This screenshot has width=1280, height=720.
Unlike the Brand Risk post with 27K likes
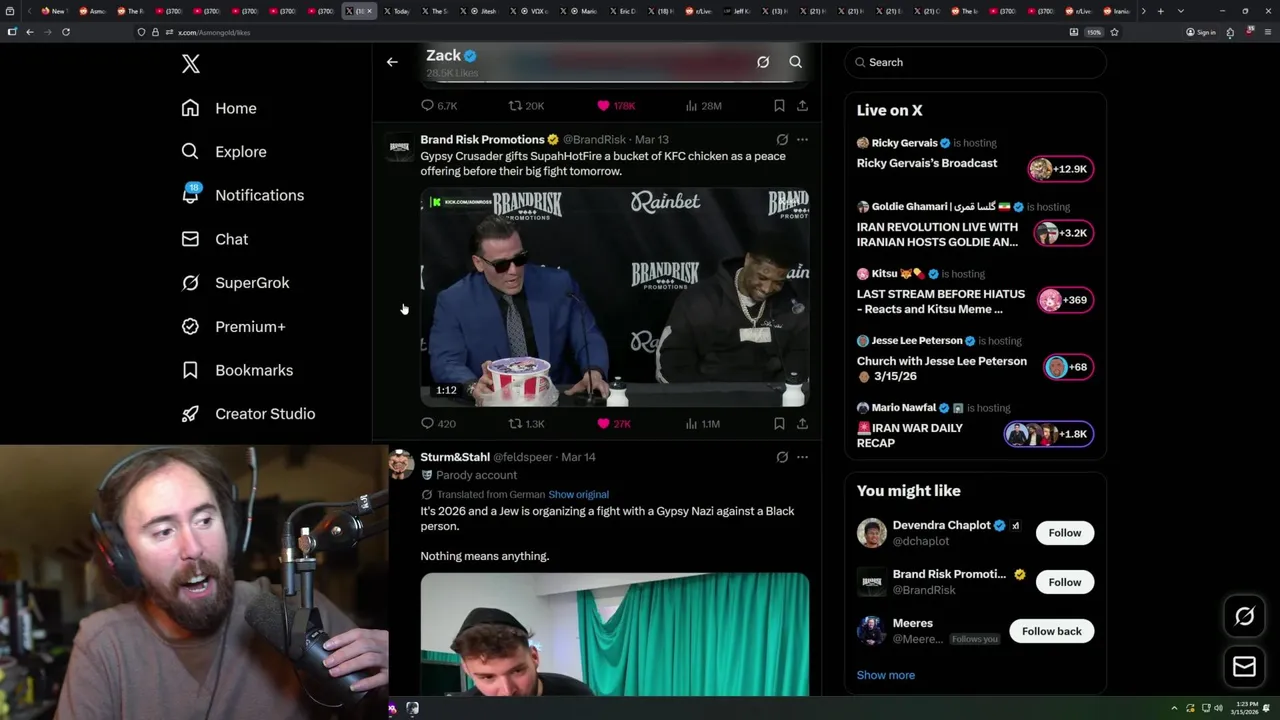[613, 424]
